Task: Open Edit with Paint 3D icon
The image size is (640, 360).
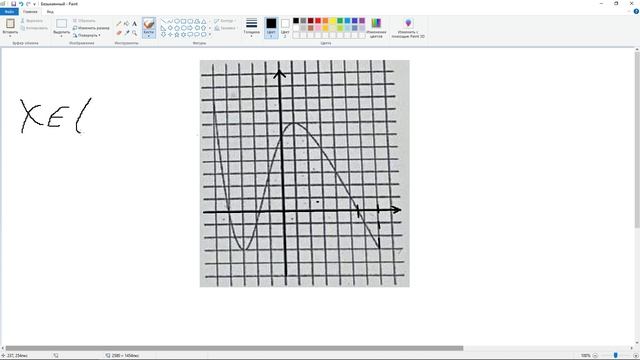Action: (408, 23)
